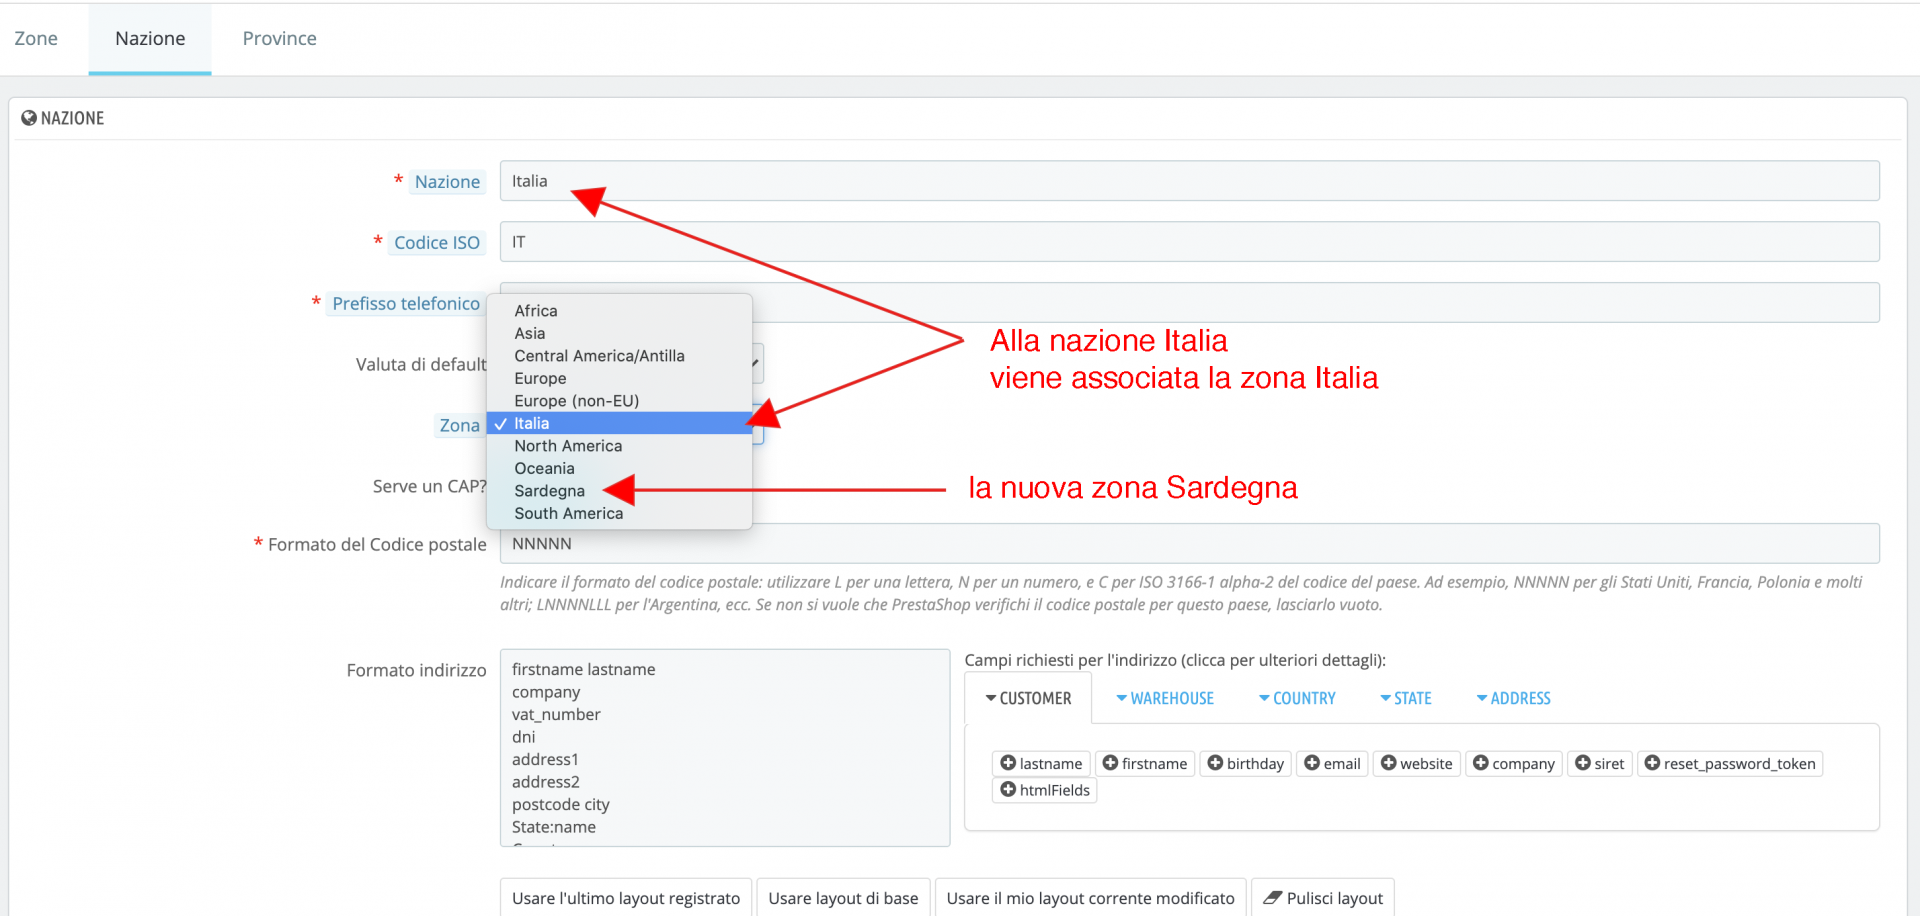
Task: Choose Europe zone option
Action: (619, 378)
